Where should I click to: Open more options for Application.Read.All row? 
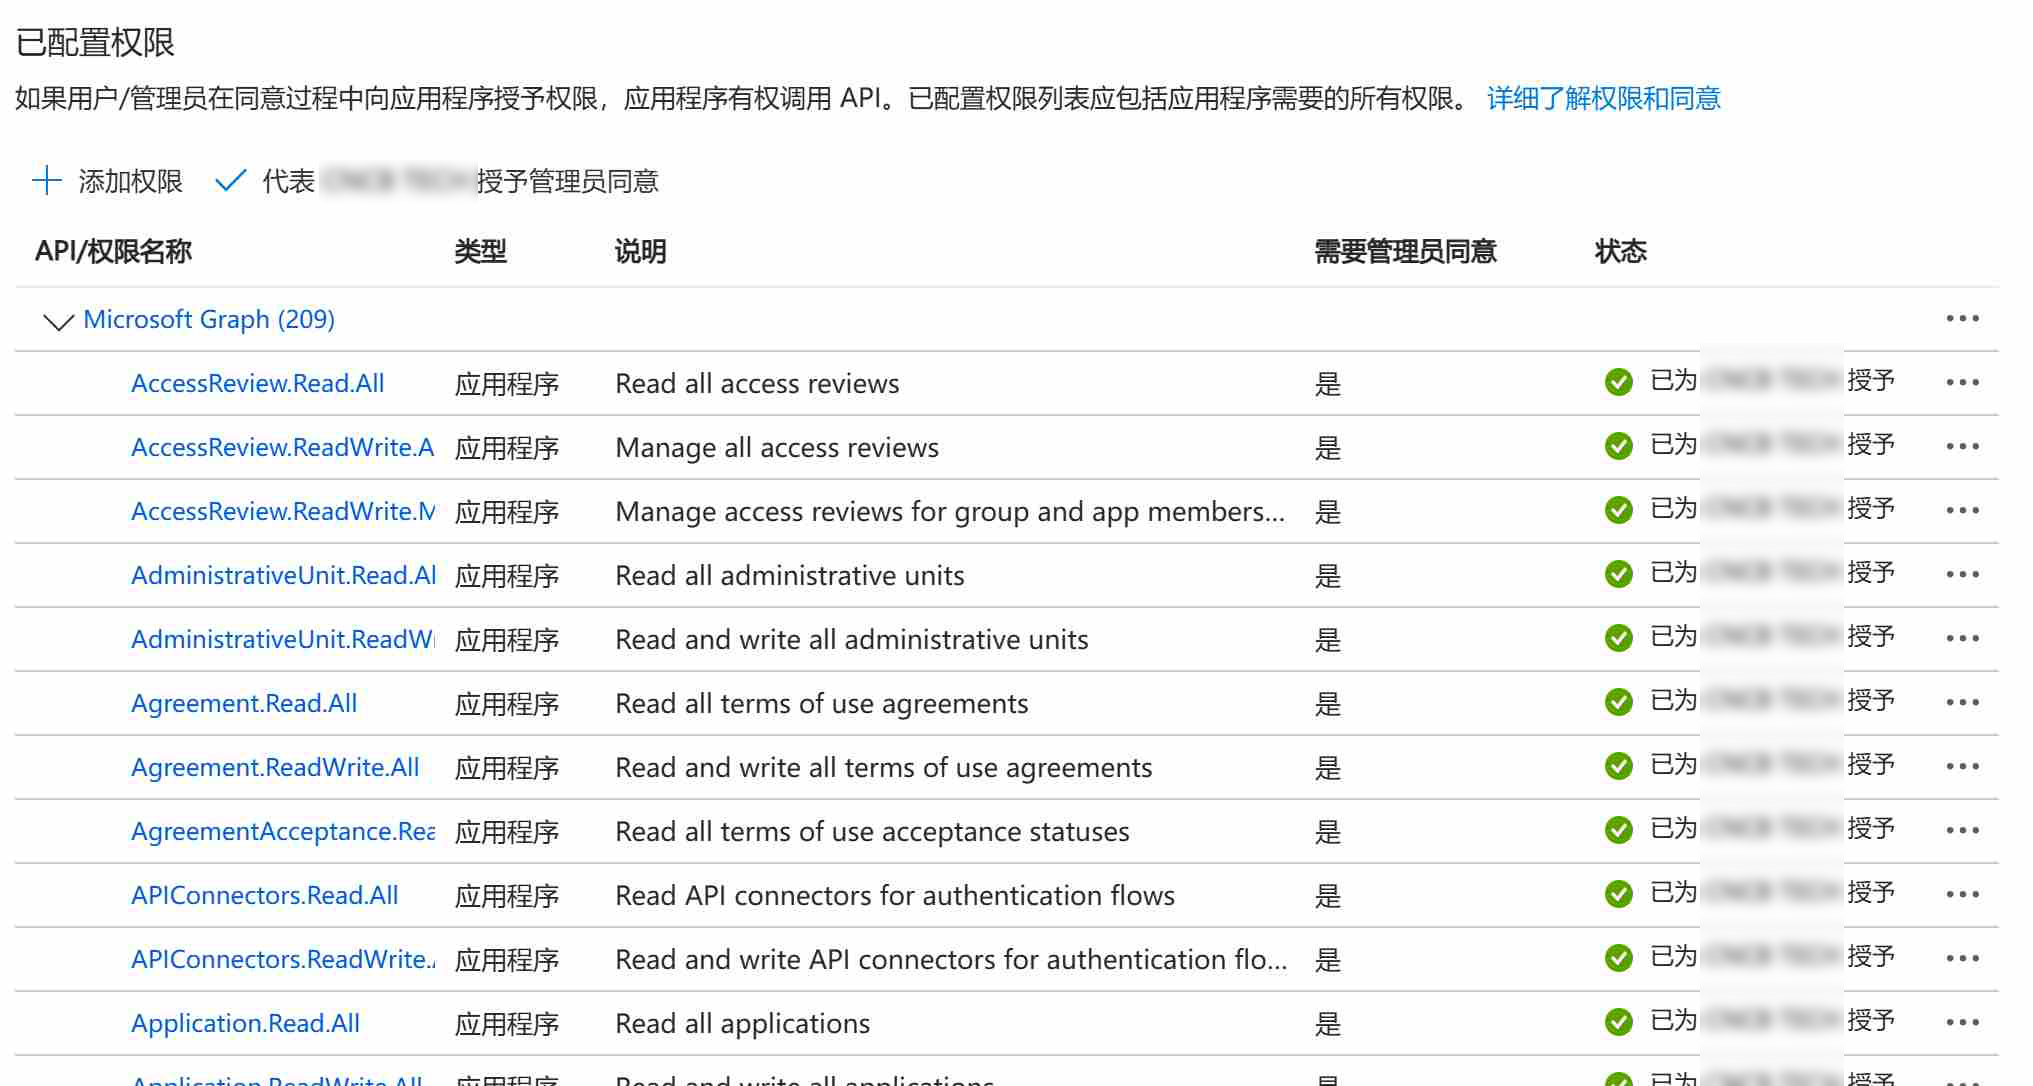(x=1962, y=1023)
